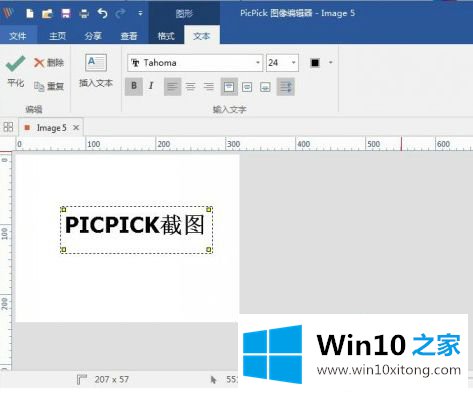Delete the text with 删除
The width and height of the screenshot is (473, 396).
49,63
